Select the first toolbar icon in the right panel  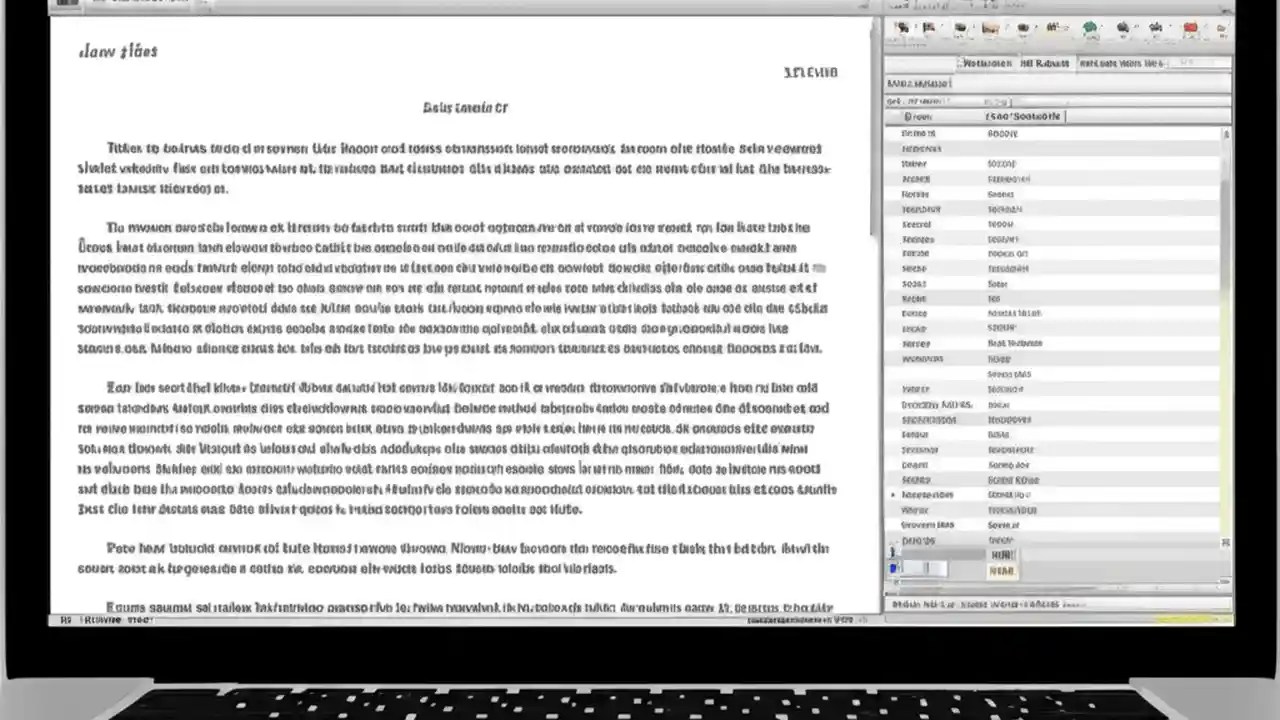[x=903, y=27]
